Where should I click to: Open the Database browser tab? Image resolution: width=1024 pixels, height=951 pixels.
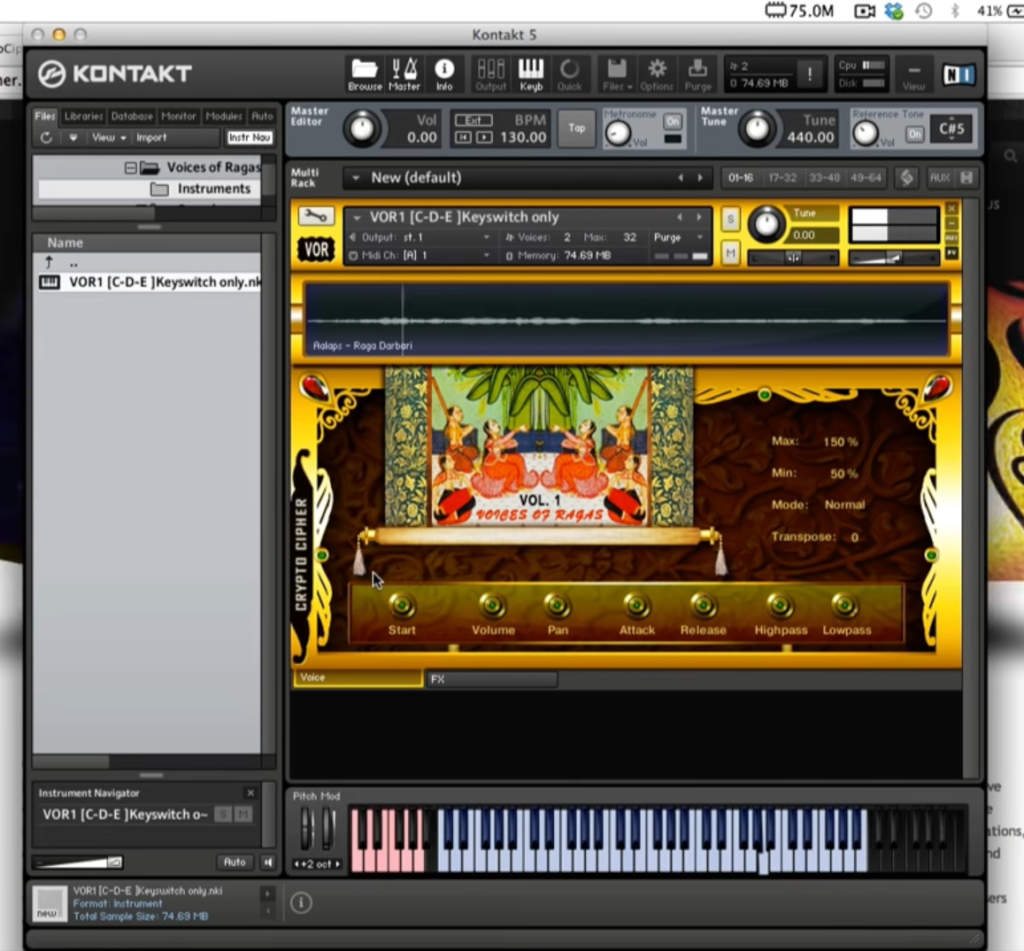click(x=132, y=116)
